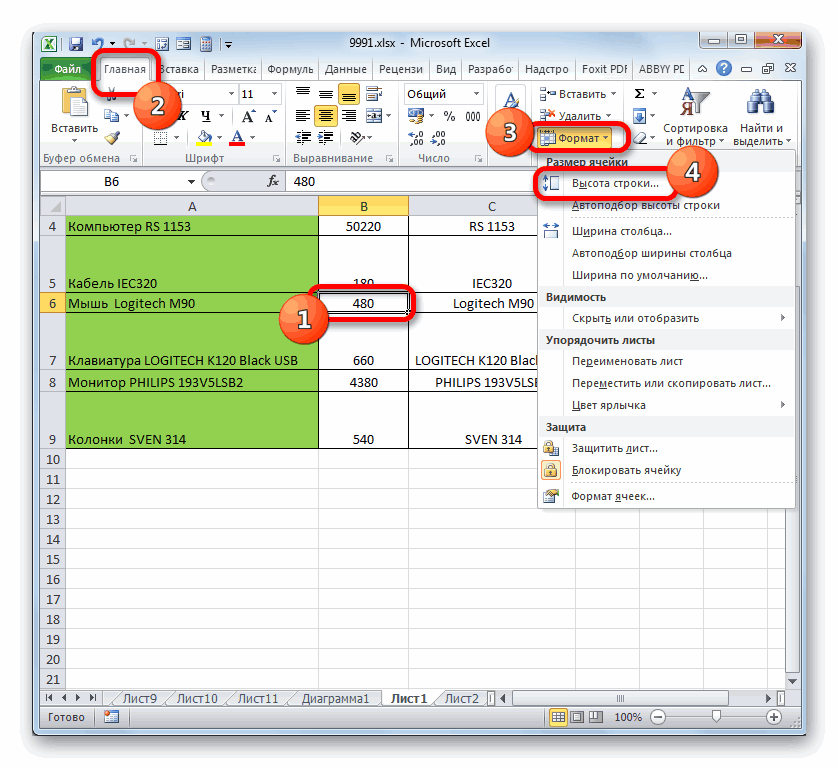Switch to Данные ribbon tab
This screenshot has width=838, height=768.
tap(346, 69)
